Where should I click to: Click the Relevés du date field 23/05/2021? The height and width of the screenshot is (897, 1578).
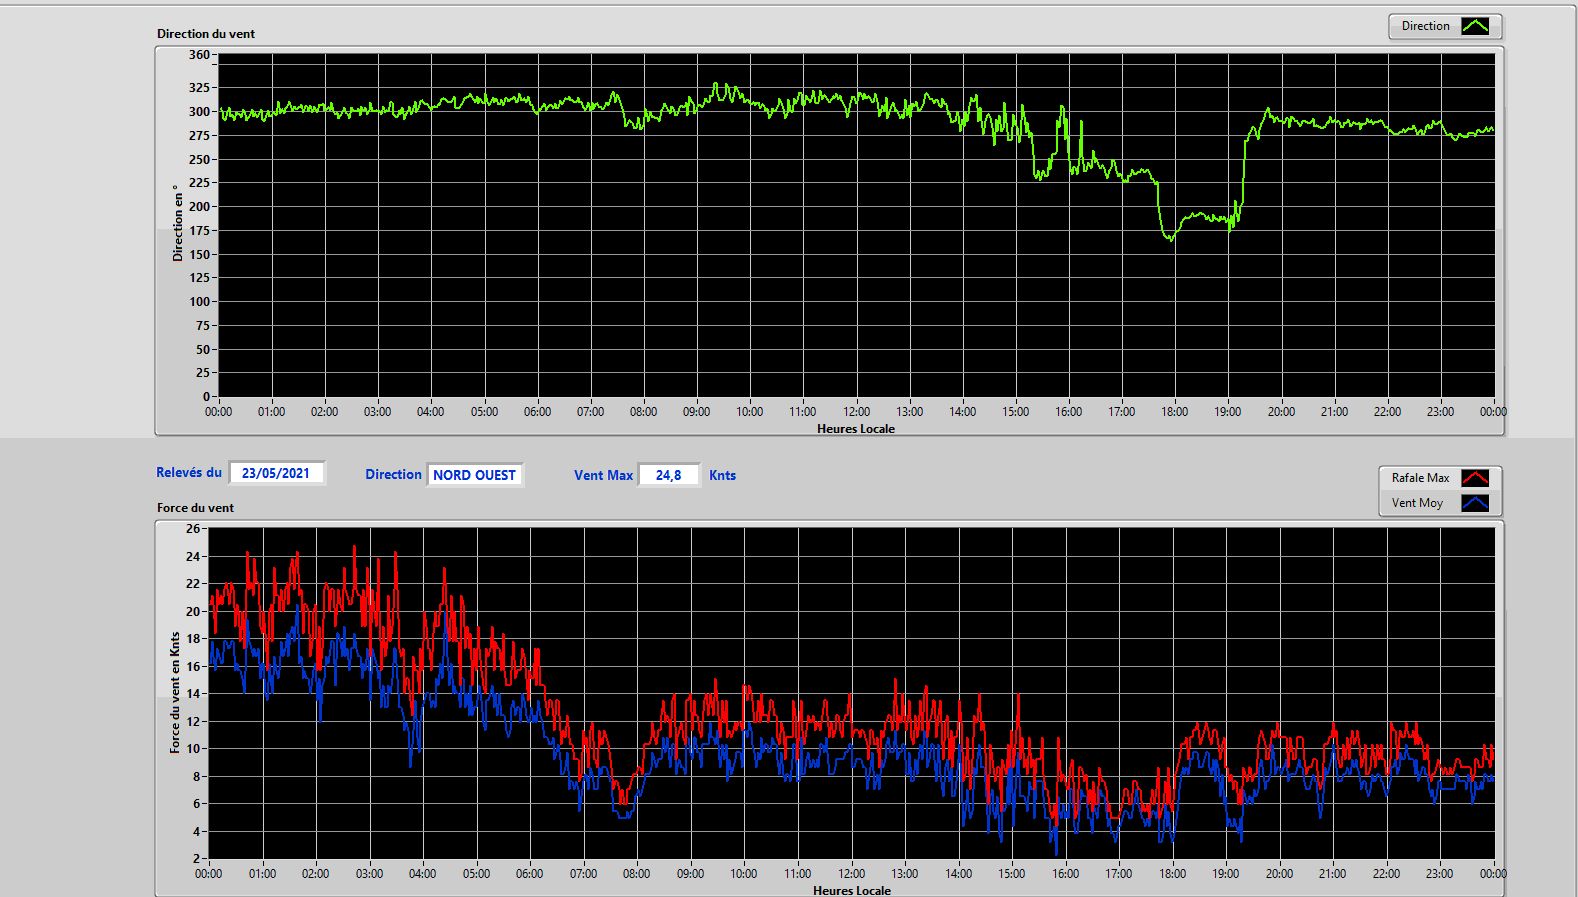point(277,473)
